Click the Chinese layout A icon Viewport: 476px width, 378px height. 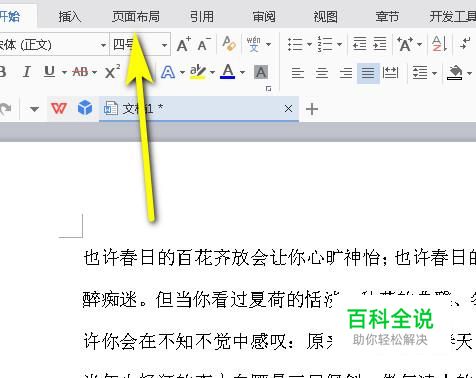point(405,44)
